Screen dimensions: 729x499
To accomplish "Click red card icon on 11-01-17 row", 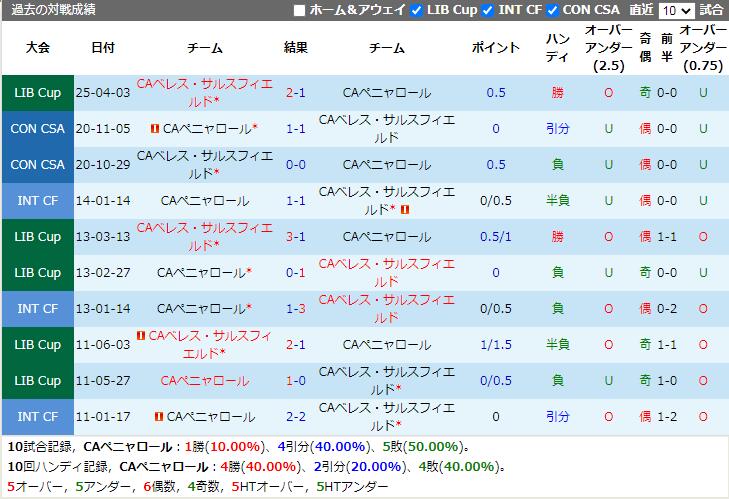I will click(x=159, y=417).
